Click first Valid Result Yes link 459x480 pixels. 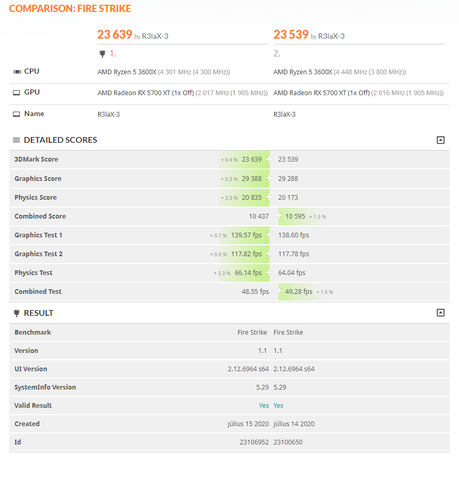point(264,406)
